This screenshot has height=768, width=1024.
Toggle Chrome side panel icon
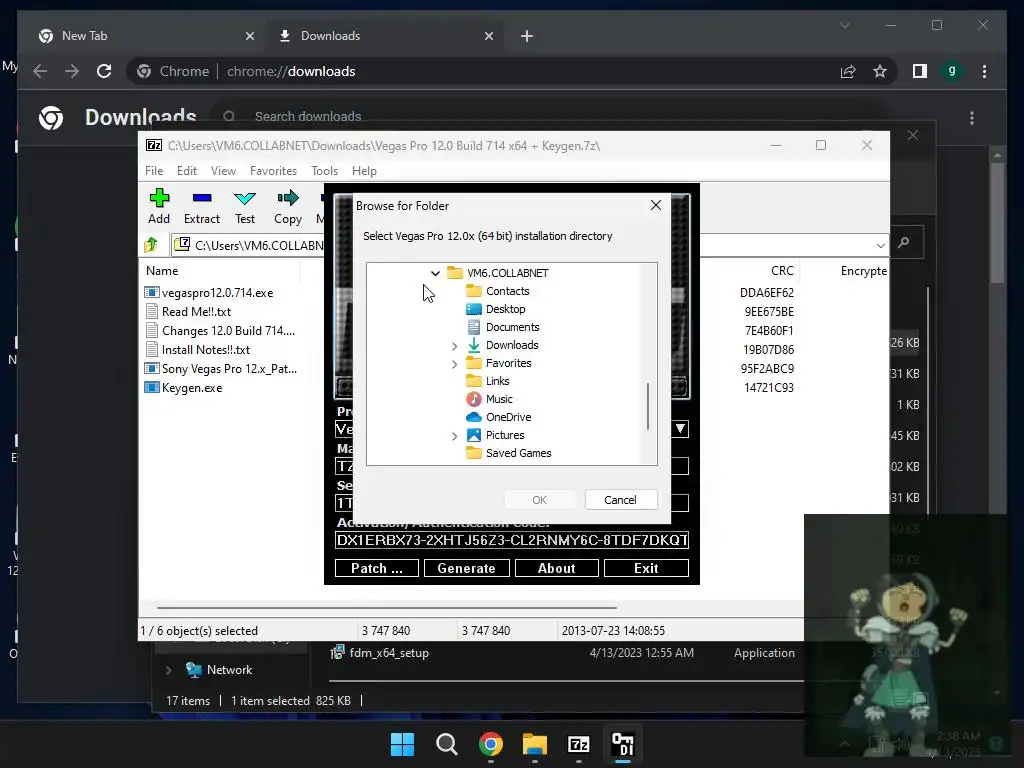[920, 71]
